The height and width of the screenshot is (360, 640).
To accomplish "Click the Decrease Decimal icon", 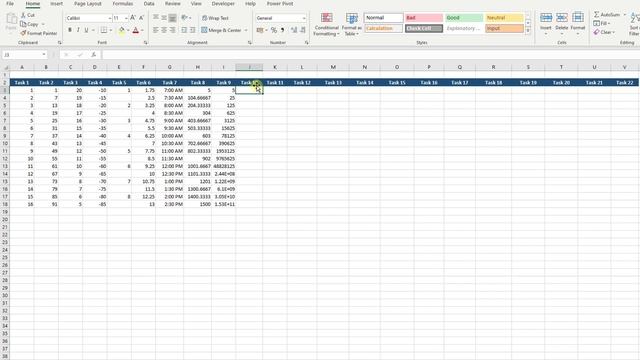I will tap(303, 30).
